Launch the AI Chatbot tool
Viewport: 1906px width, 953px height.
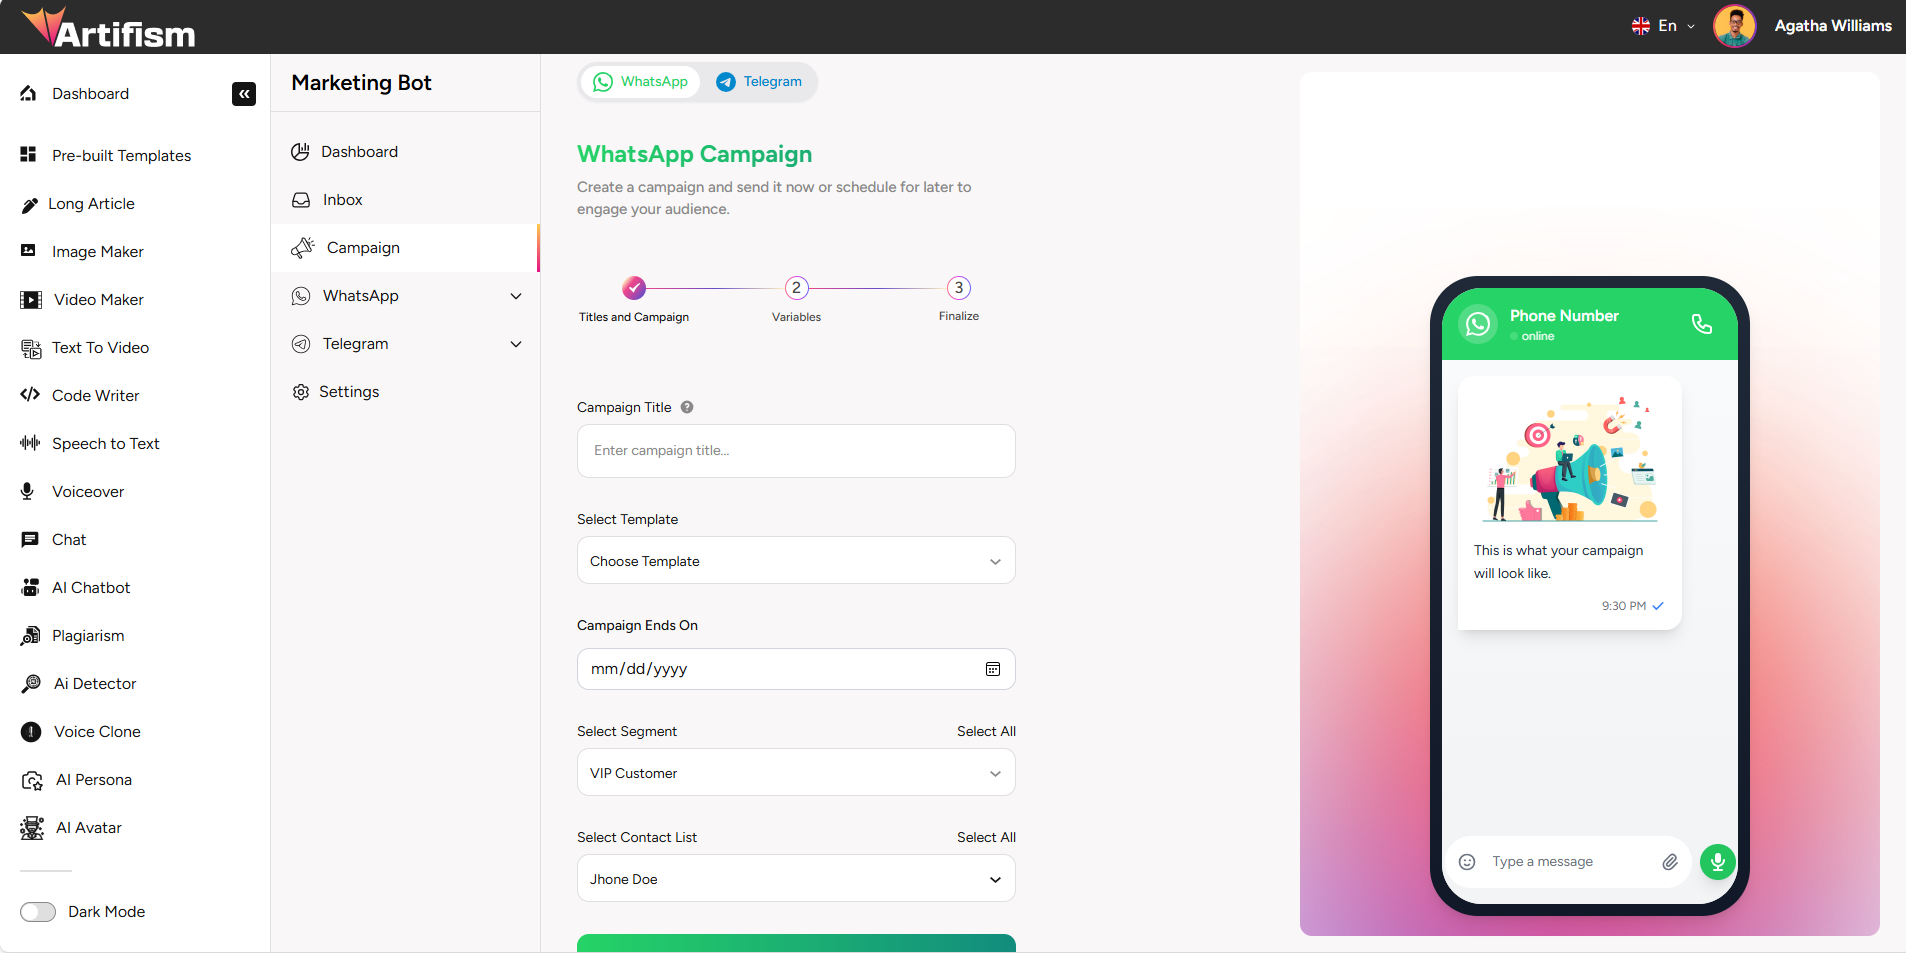(x=91, y=587)
